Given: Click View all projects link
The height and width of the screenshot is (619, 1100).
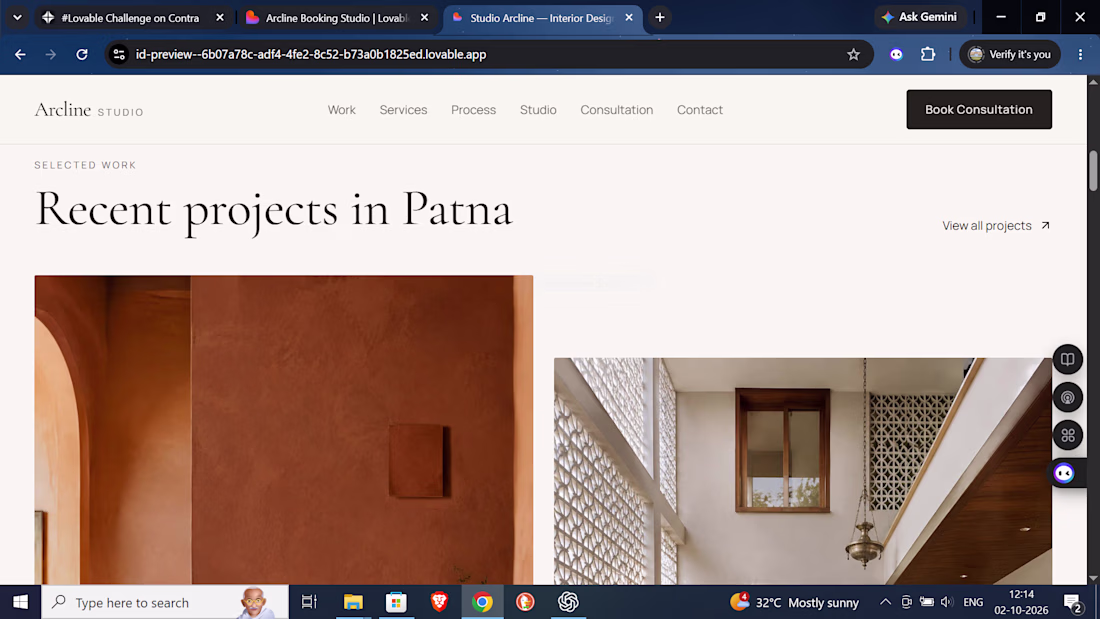Looking at the screenshot, I should click(996, 225).
